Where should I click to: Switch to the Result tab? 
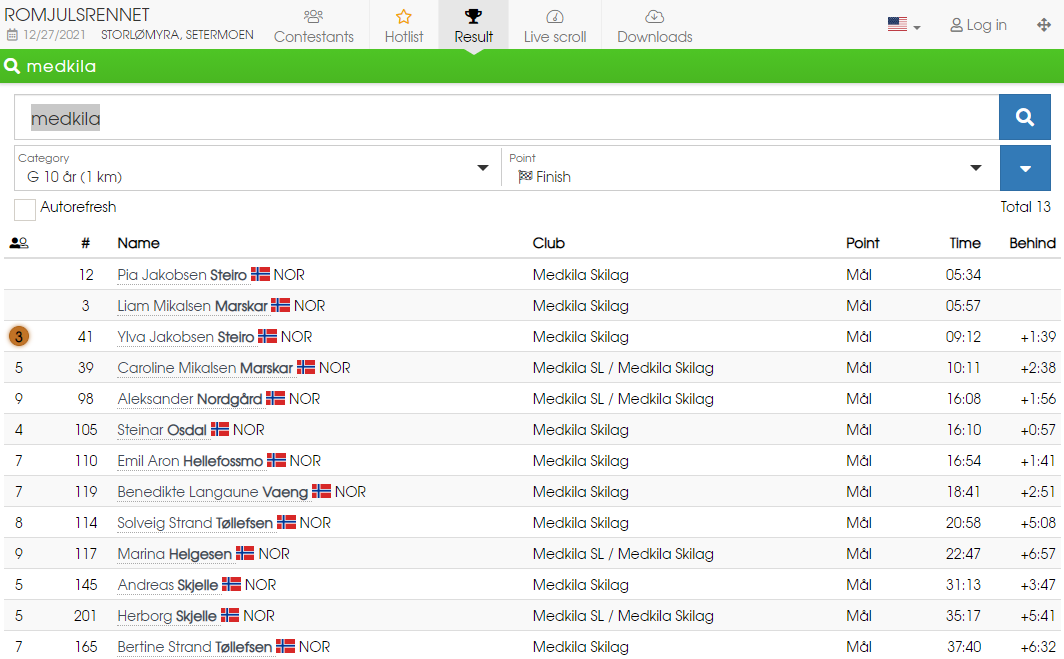(x=473, y=25)
